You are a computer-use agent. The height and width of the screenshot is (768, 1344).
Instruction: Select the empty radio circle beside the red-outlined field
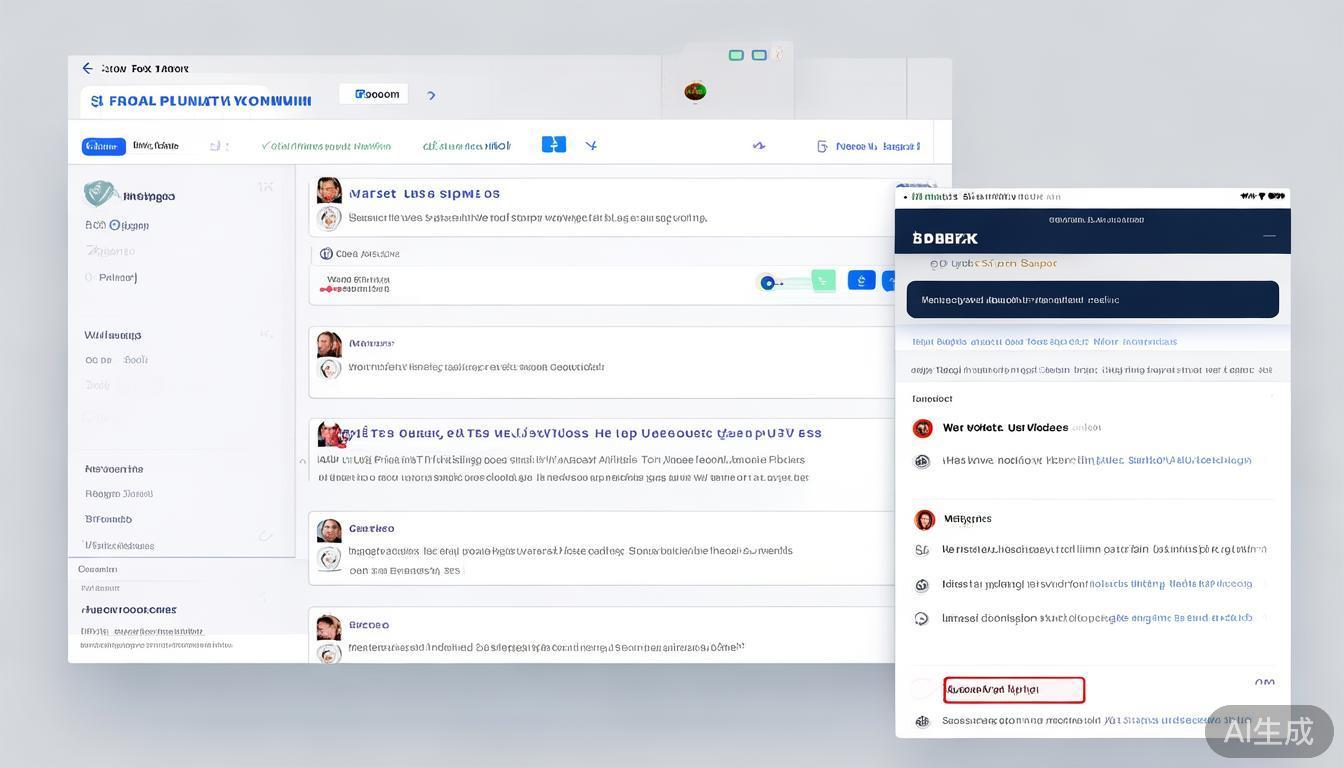pos(922,689)
